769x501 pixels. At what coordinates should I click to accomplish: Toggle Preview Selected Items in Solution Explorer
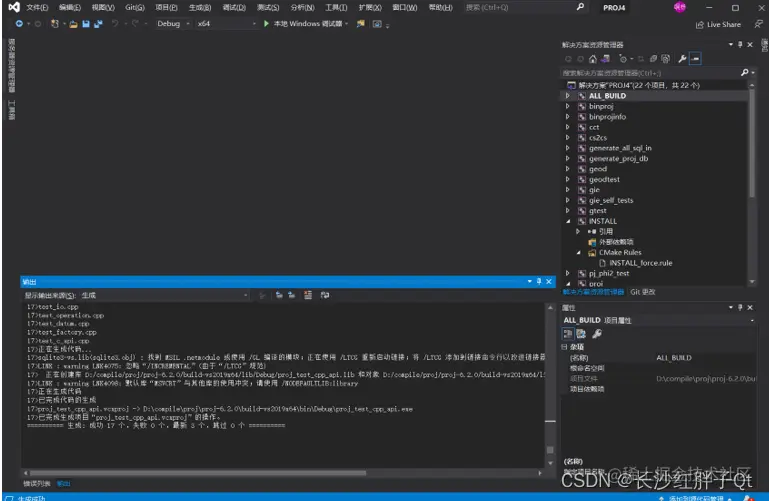pyautogui.click(x=695, y=59)
